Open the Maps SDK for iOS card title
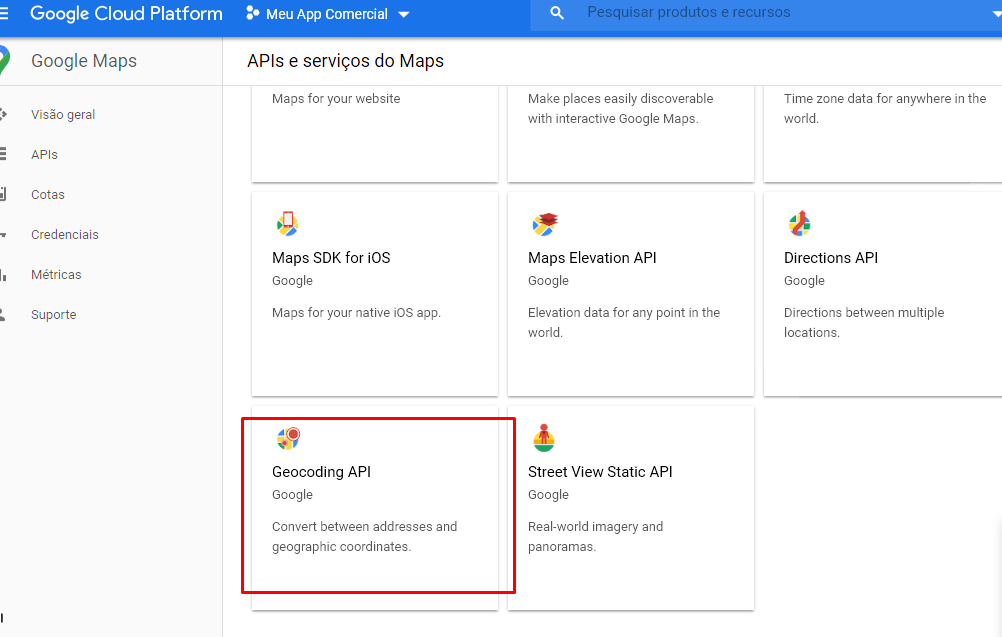The height and width of the screenshot is (637, 1002). (x=331, y=257)
